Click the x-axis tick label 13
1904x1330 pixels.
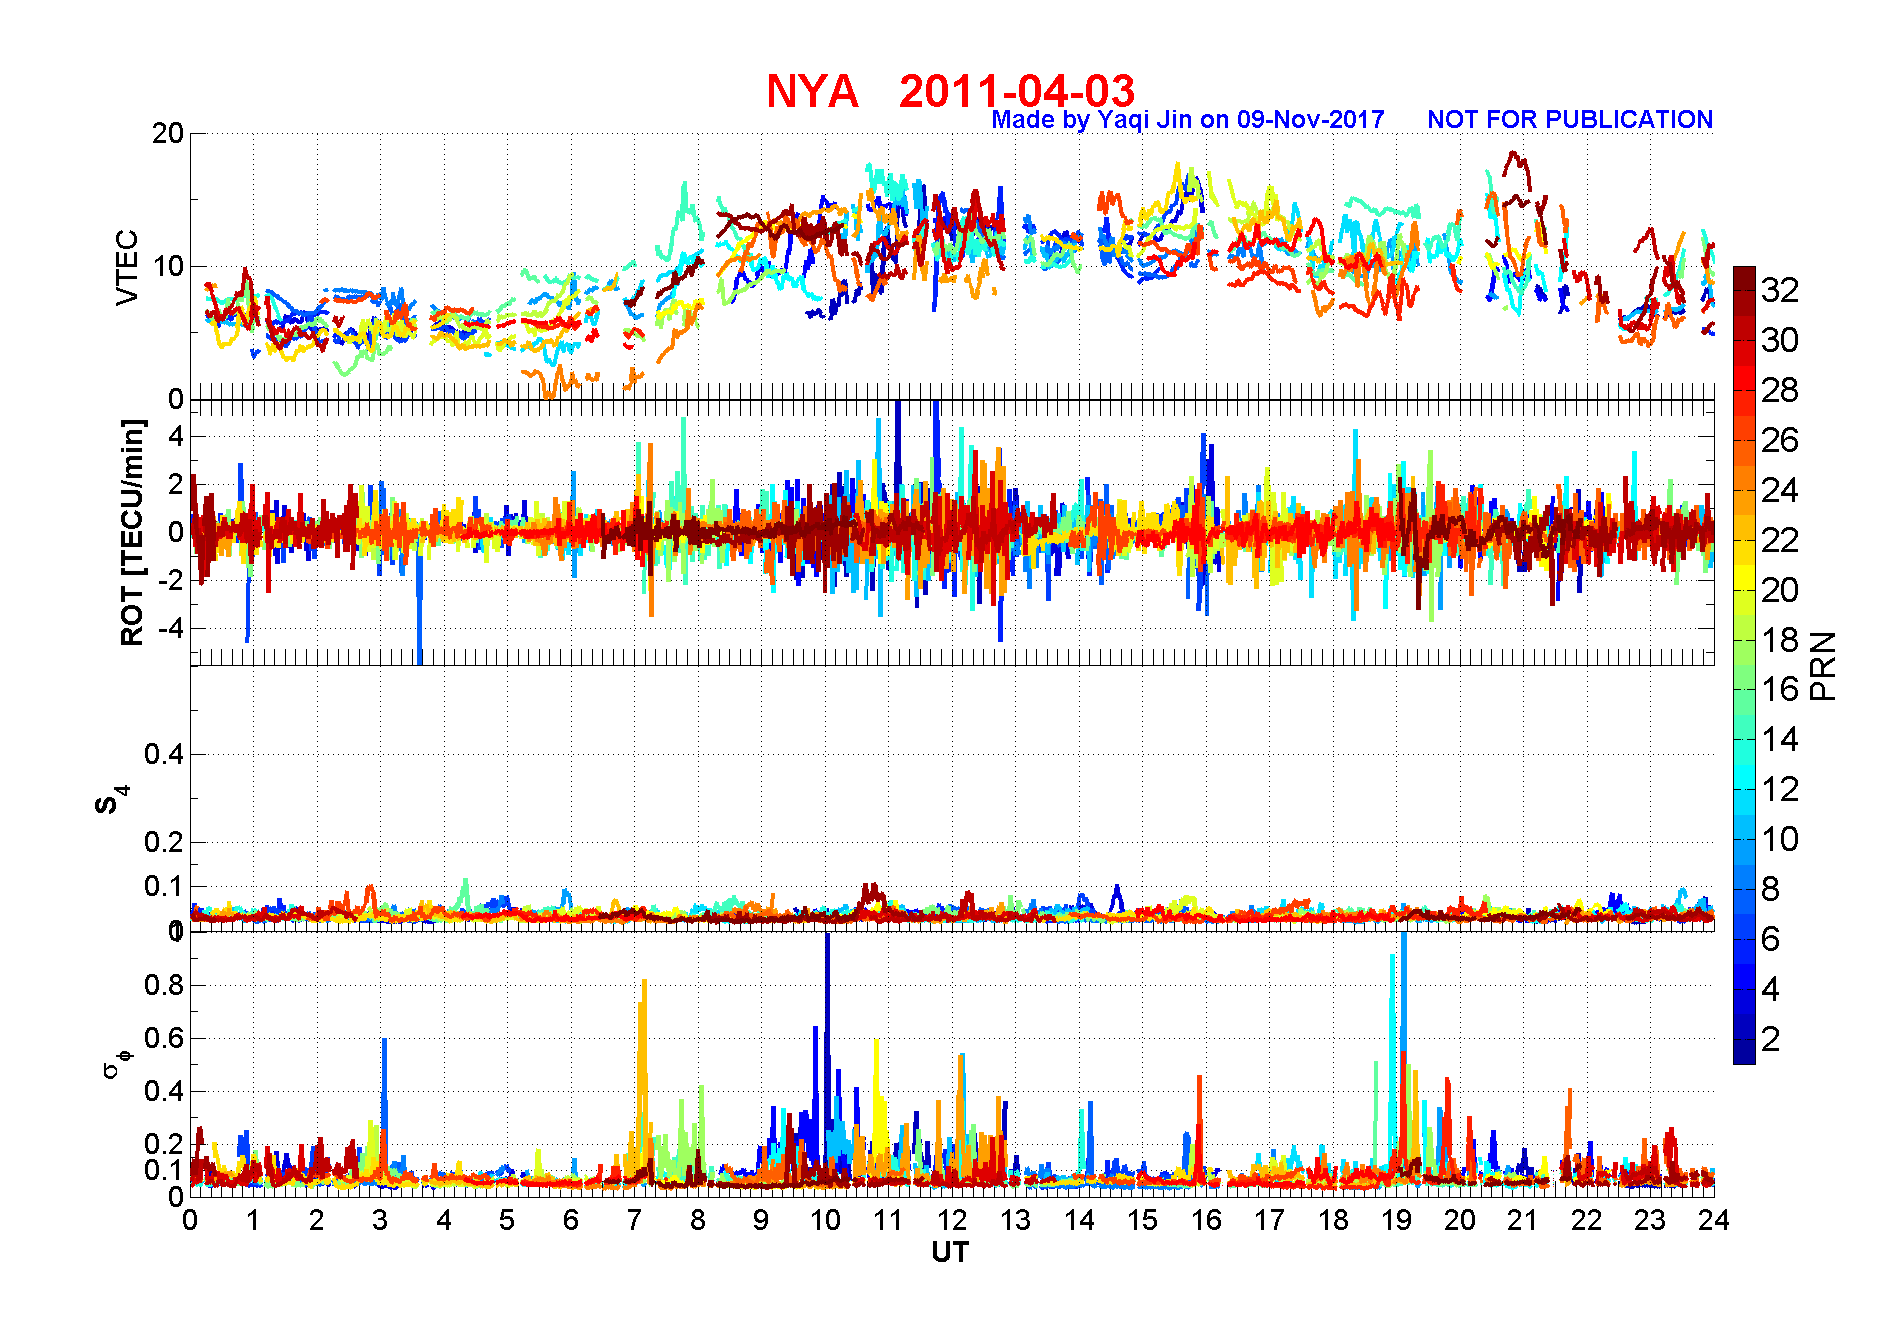1015,1220
